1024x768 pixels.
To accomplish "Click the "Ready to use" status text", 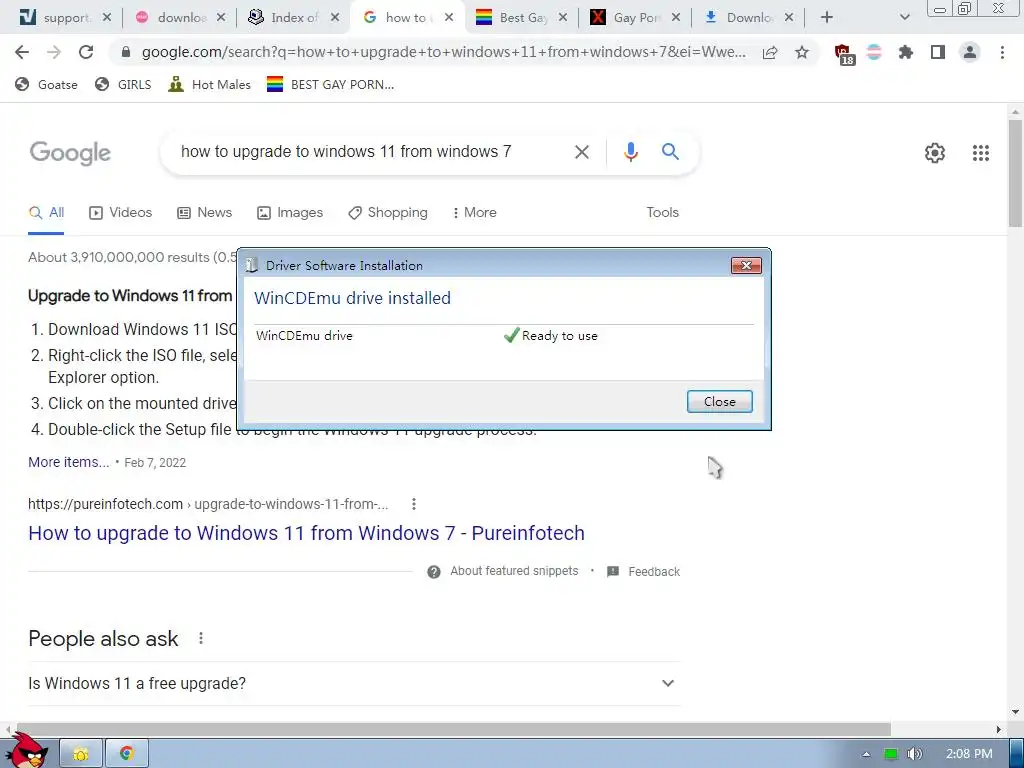I will (559, 336).
